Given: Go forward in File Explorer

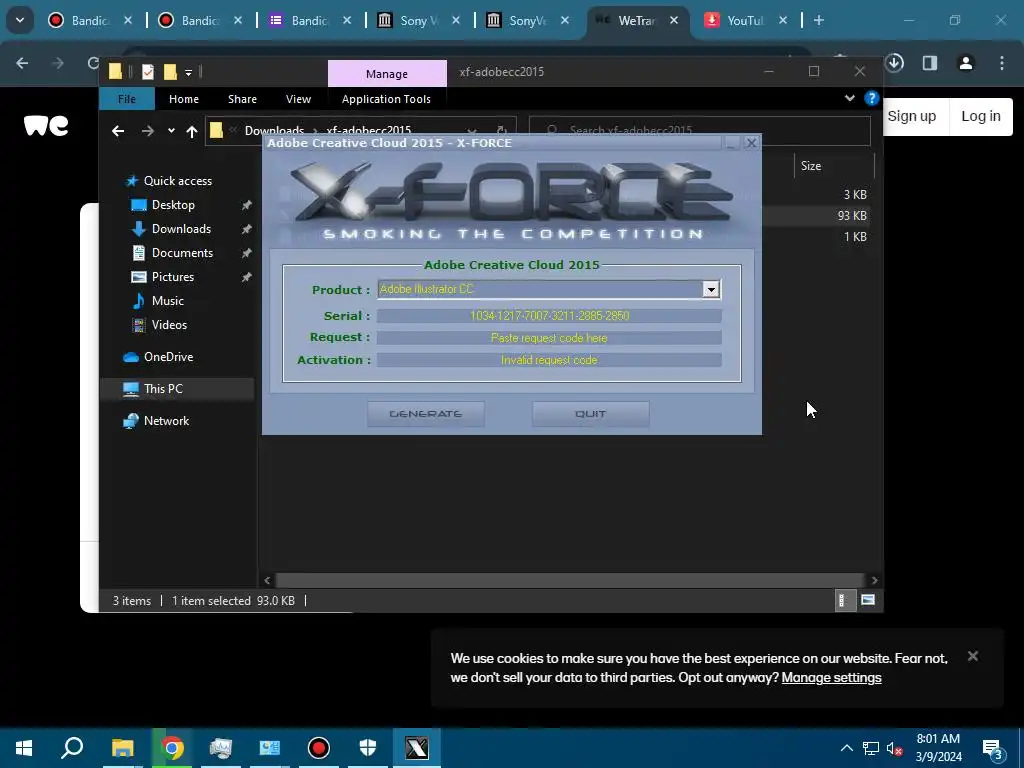Looking at the screenshot, I should pyautogui.click(x=148, y=131).
